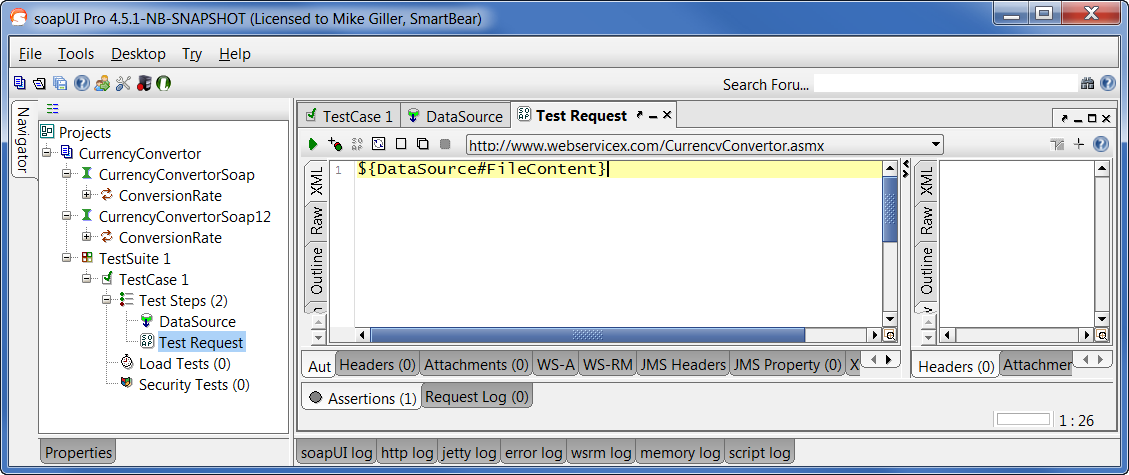Select the request Raw vertical tab
The height and width of the screenshot is (475, 1129).
click(317, 220)
